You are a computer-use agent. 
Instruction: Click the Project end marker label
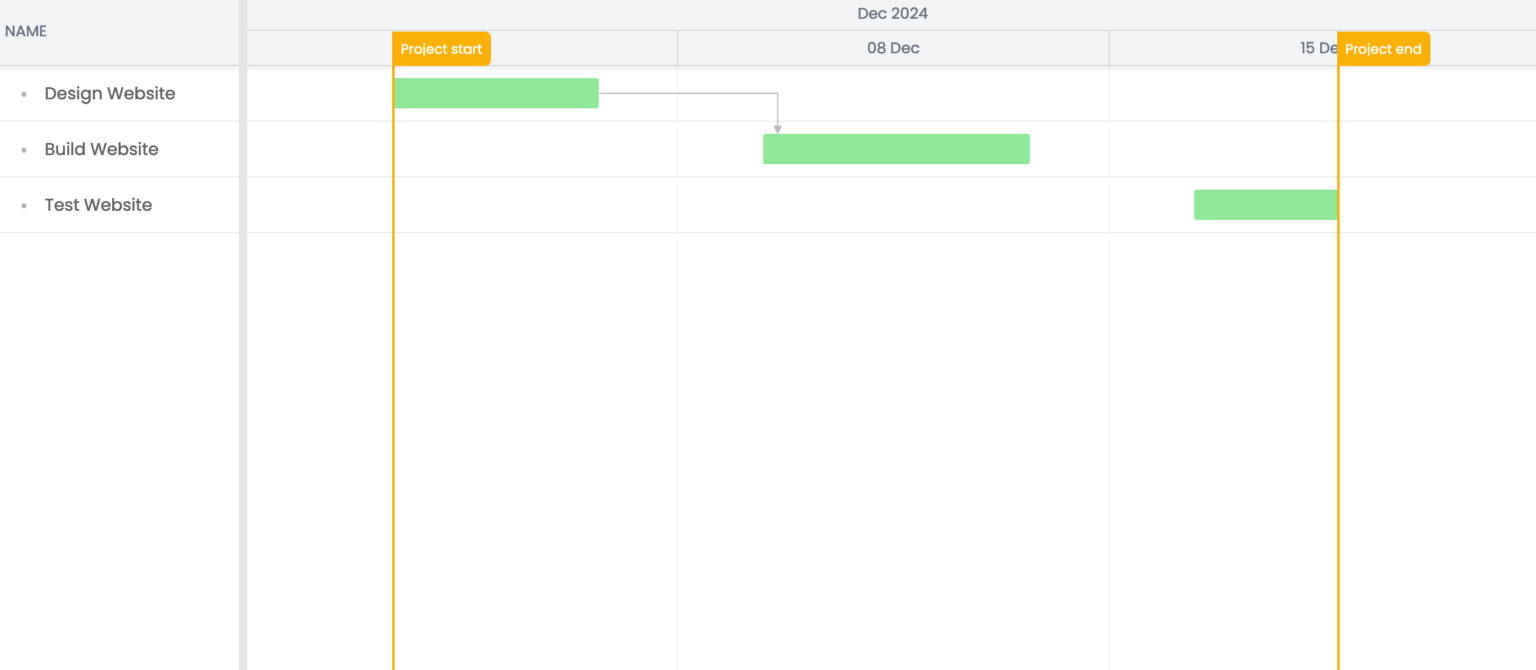pos(1383,48)
